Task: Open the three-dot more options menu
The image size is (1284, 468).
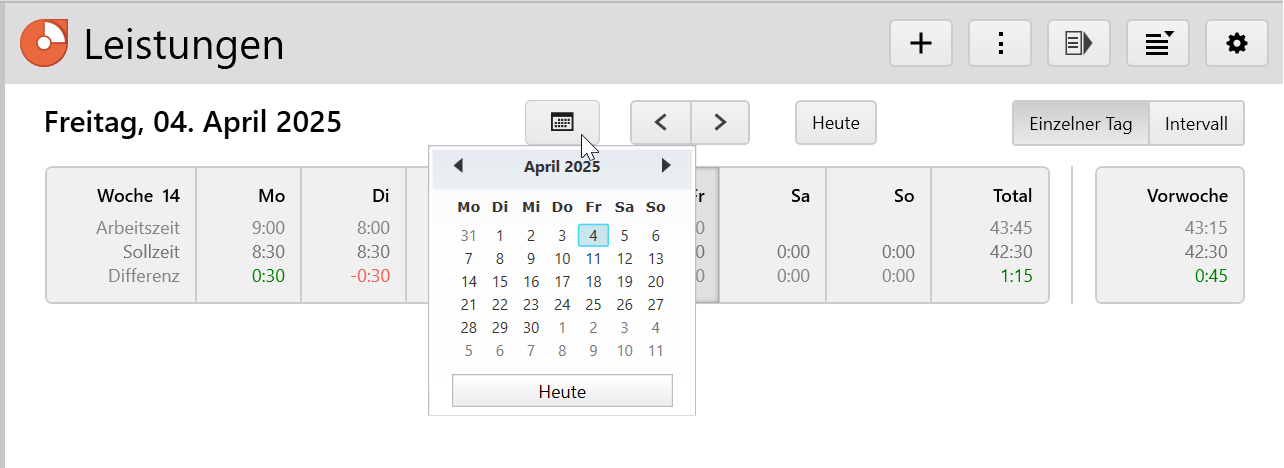Action: tap(999, 43)
